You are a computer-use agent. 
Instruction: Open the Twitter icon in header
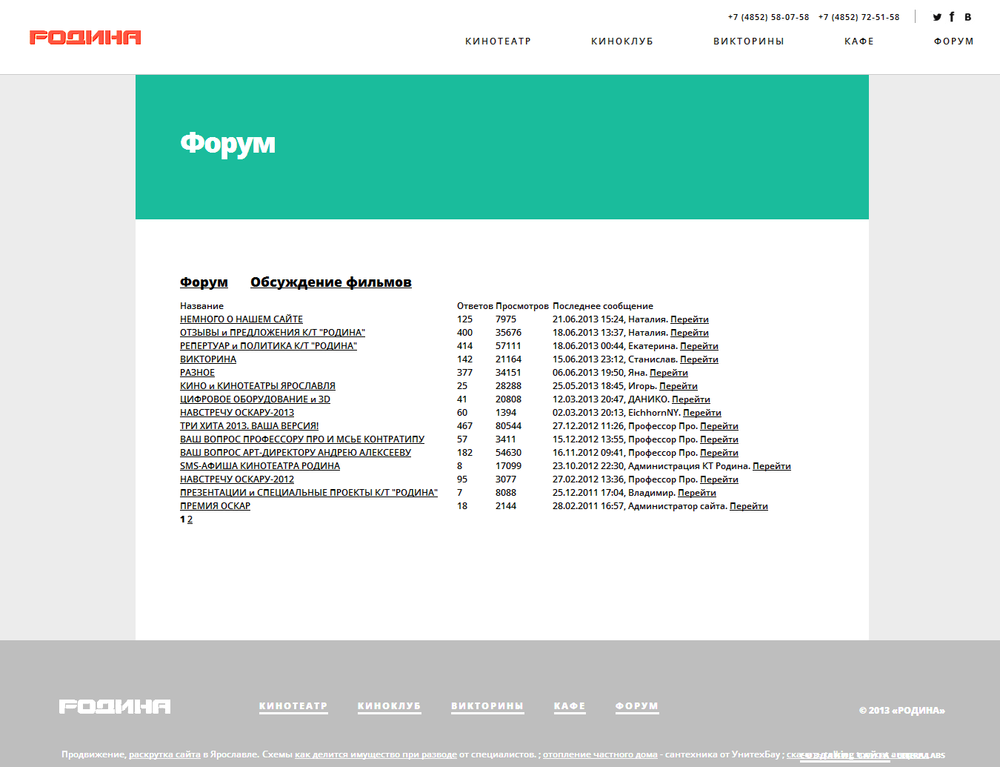pos(937,17)
